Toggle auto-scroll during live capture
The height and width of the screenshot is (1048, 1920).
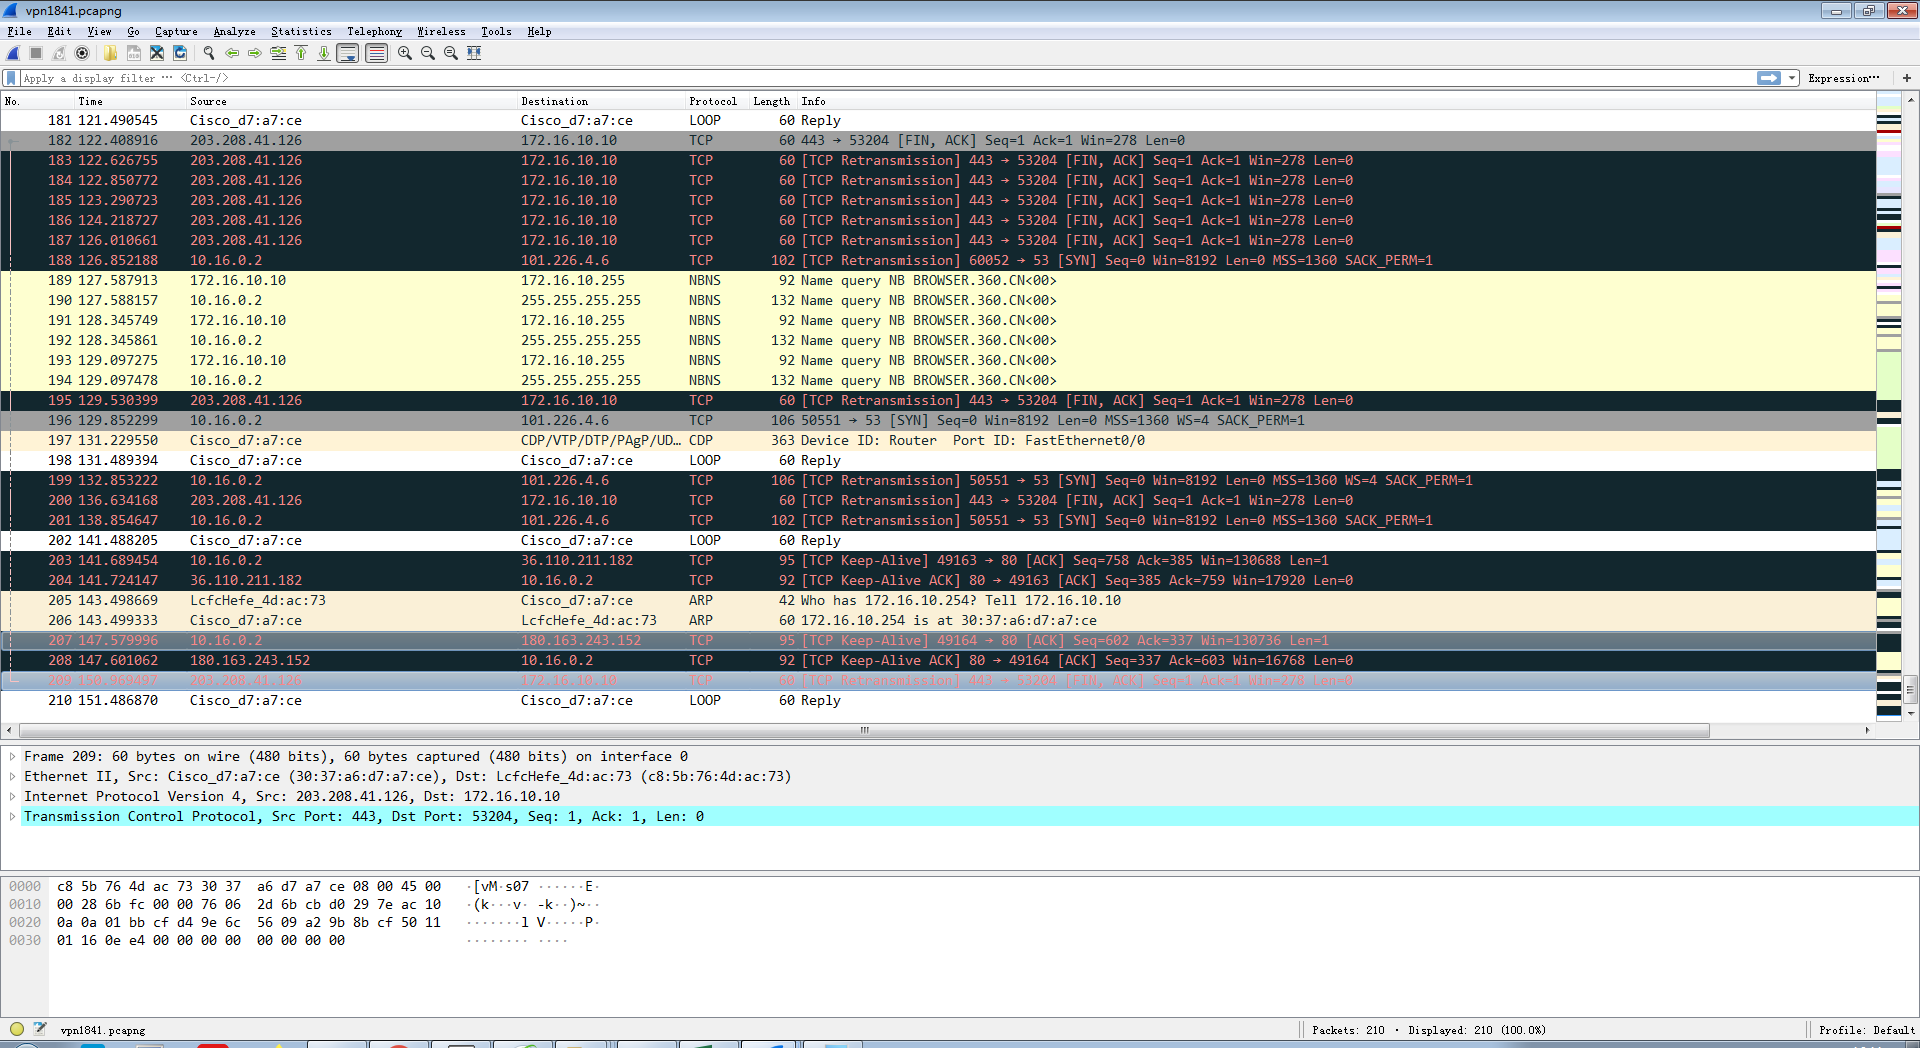pos(348,53)
